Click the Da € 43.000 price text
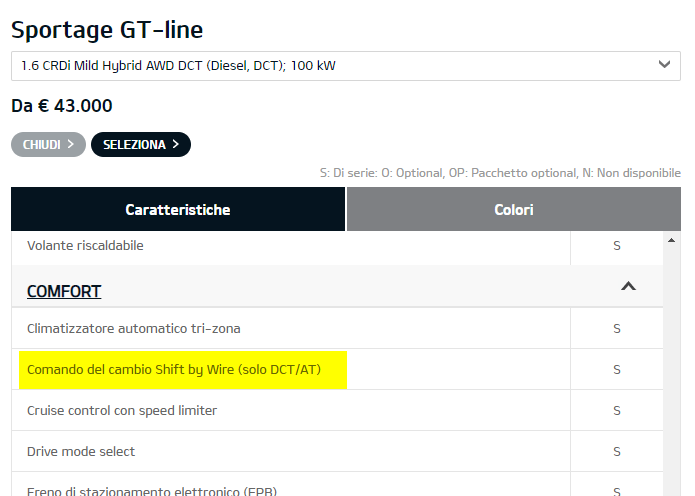Image resolution: width=695 pixels, height=496 pixels. (62, 106)
